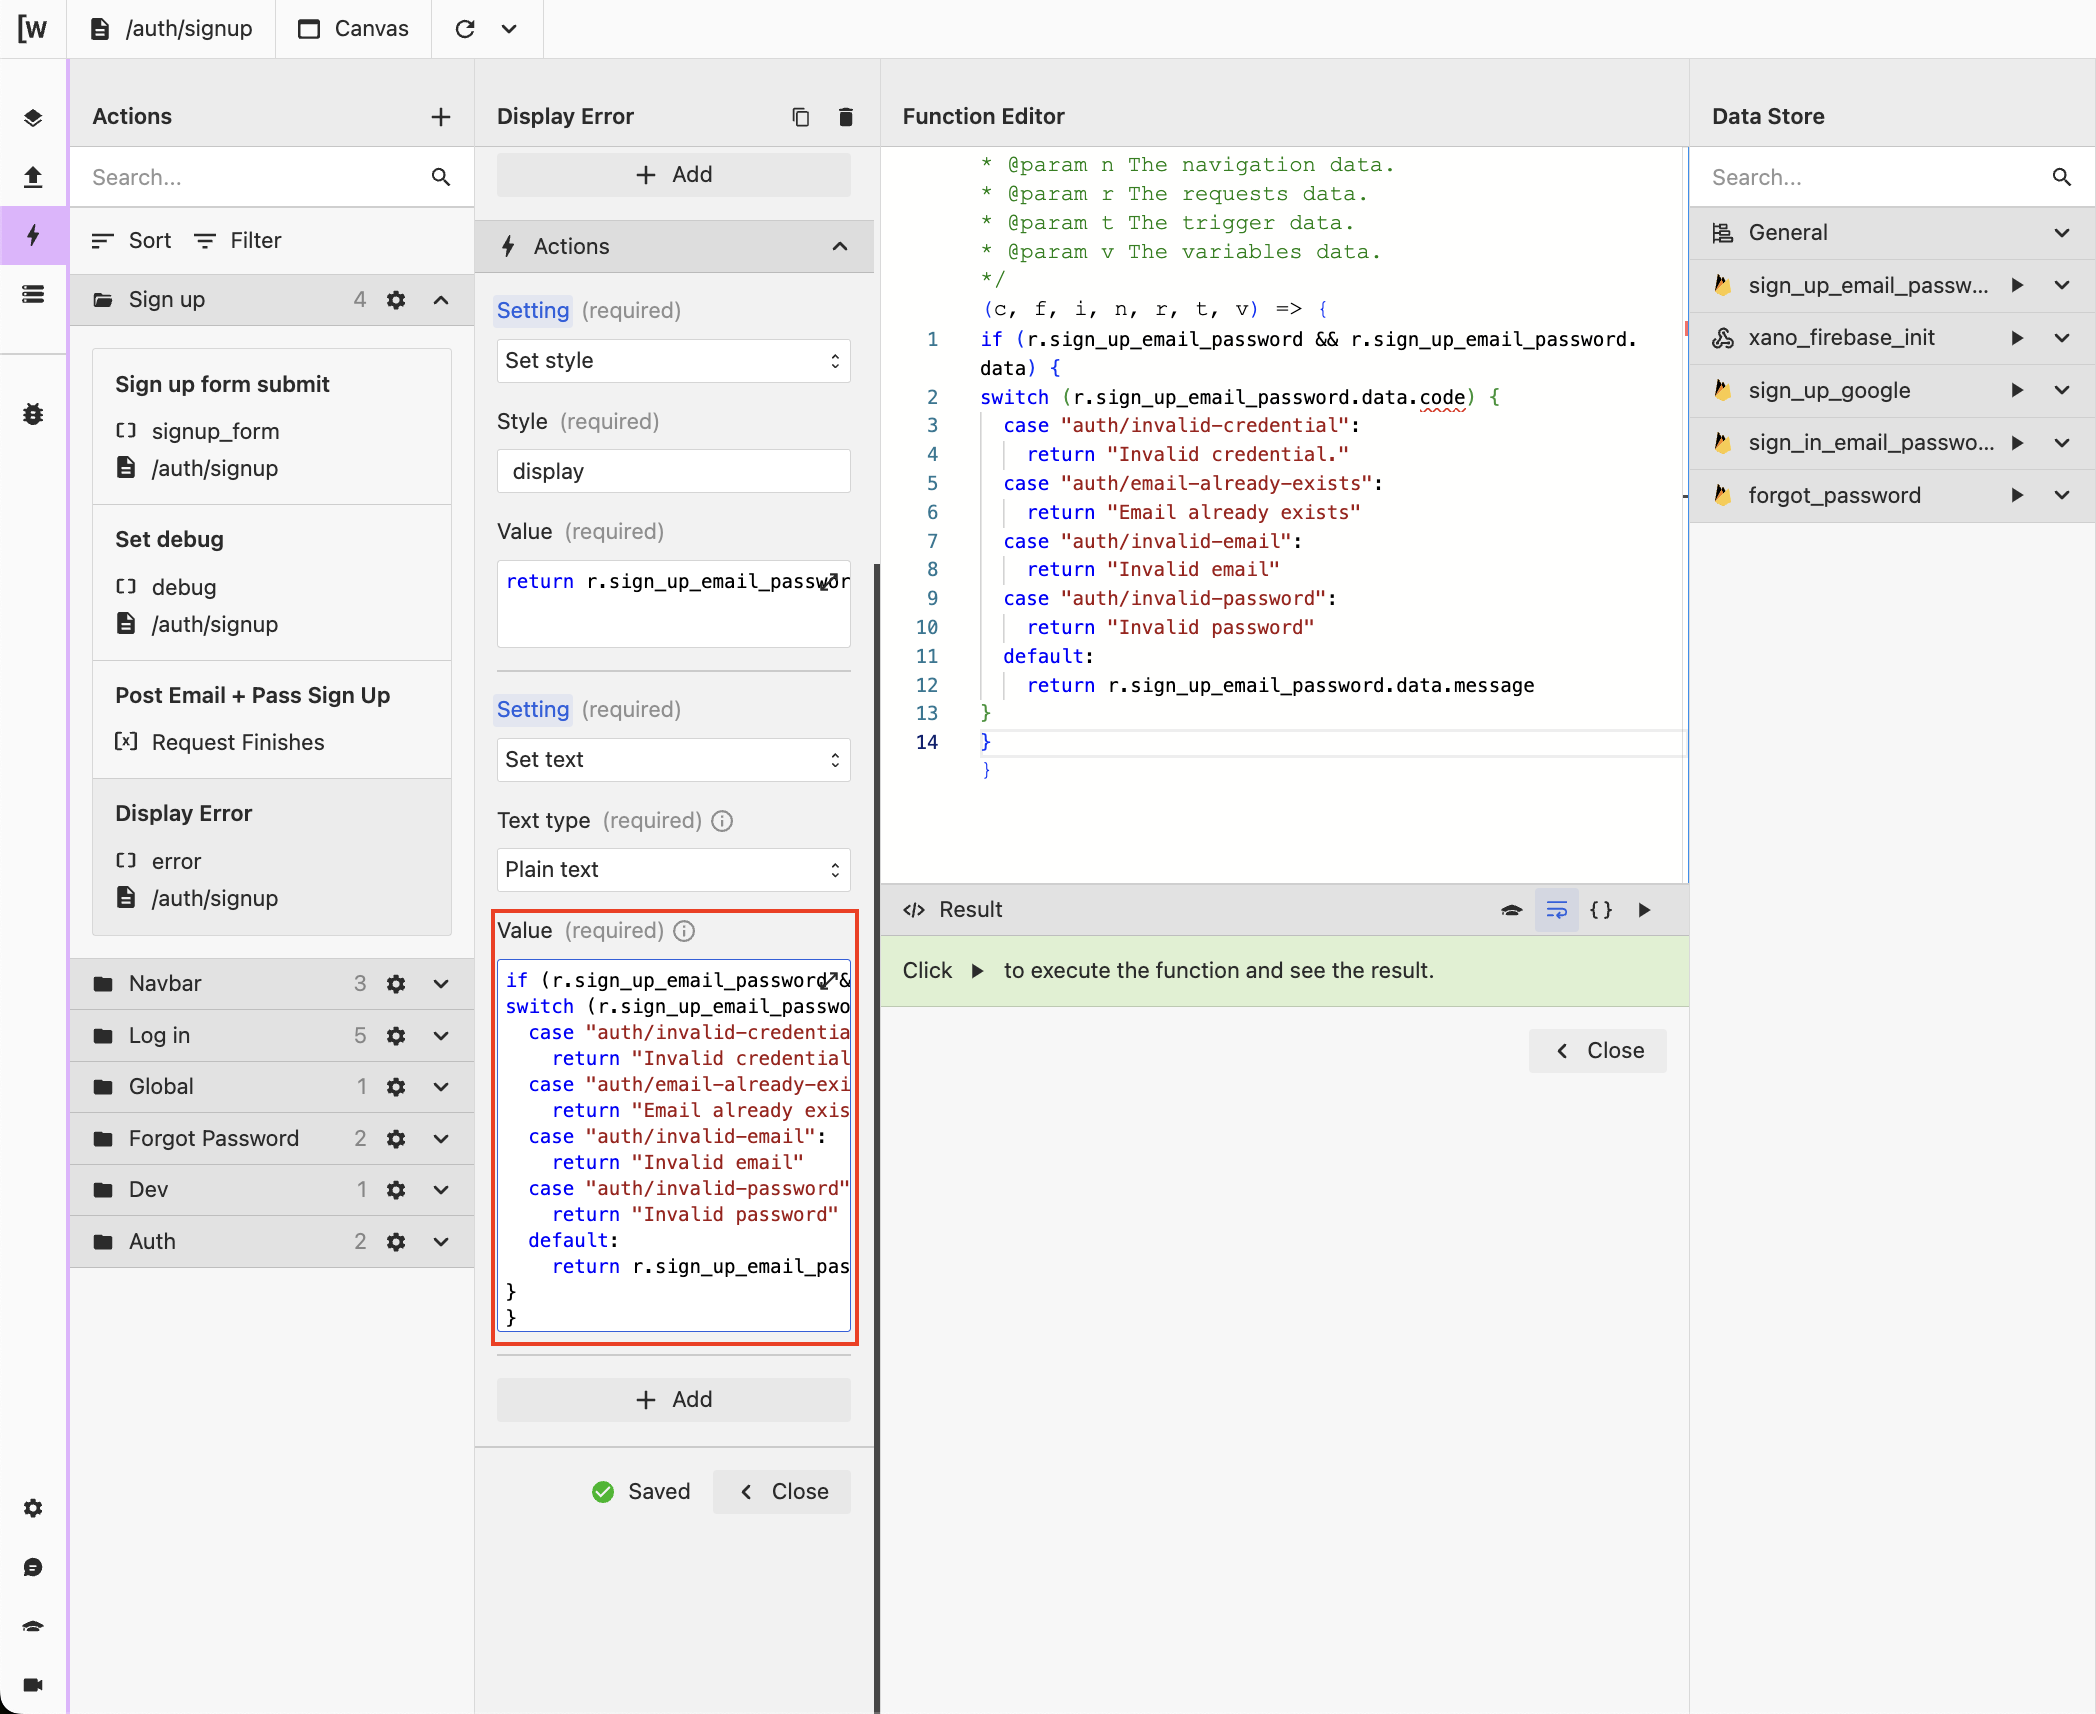Open the lightning bolt Actions sidebar icon
Viewport: 2096px width, 1714px height.
coord(33,235)
